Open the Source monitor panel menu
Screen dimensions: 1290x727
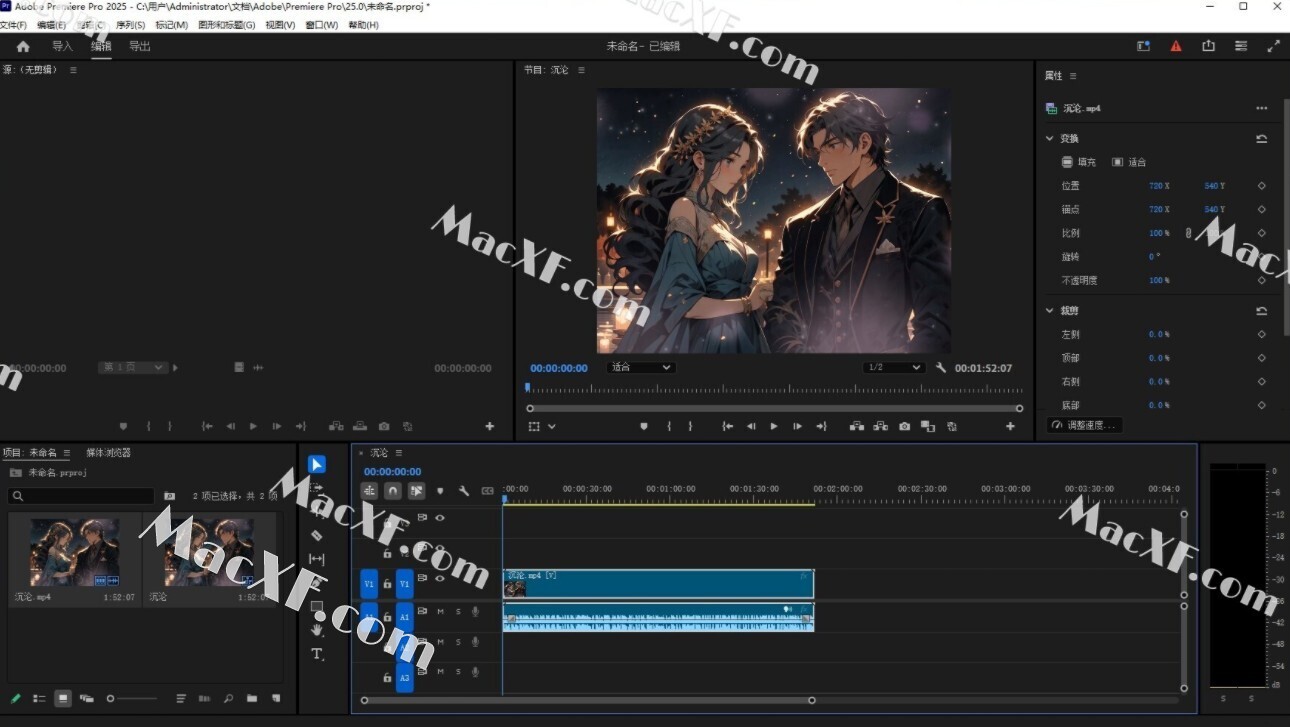[x=73, y=70]
